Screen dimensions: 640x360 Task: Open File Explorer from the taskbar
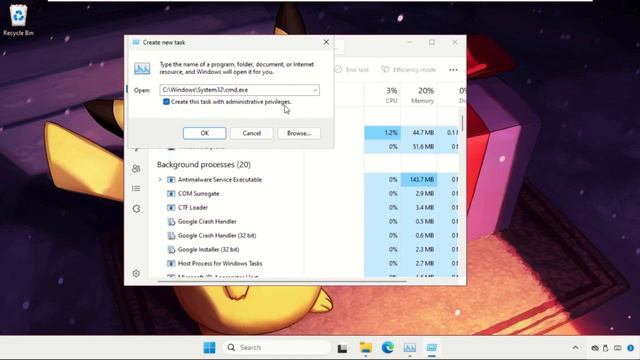366,347
